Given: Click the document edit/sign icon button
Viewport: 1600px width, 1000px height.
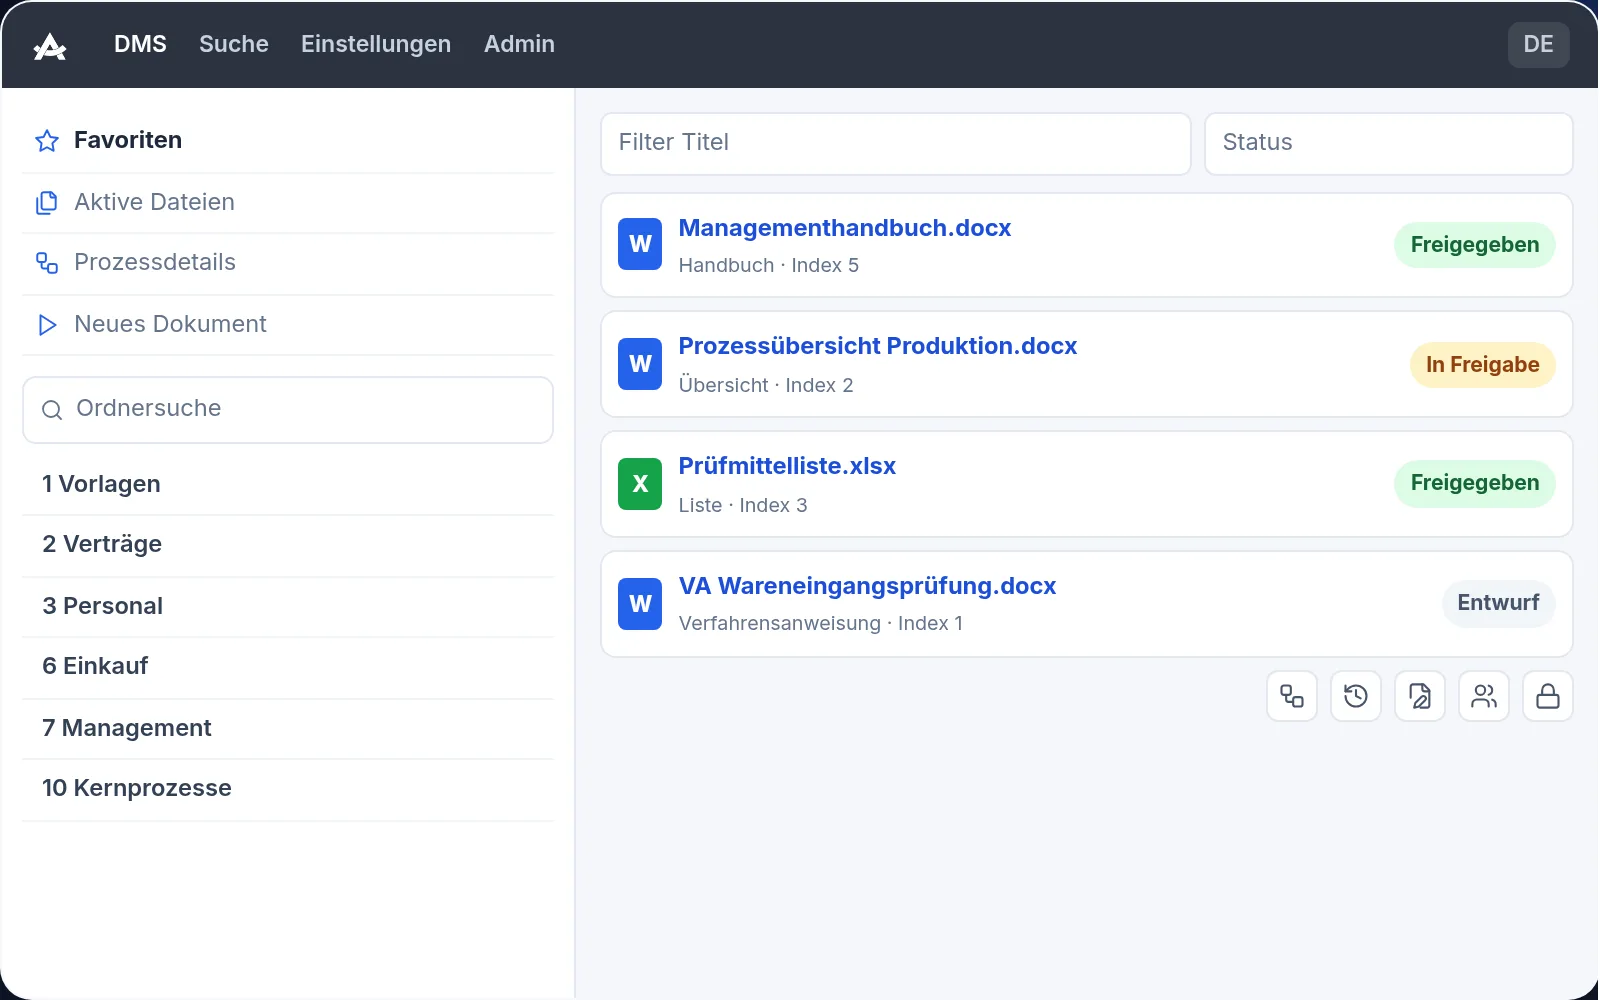Looking at the screenshot, I should coord(1420,696).
